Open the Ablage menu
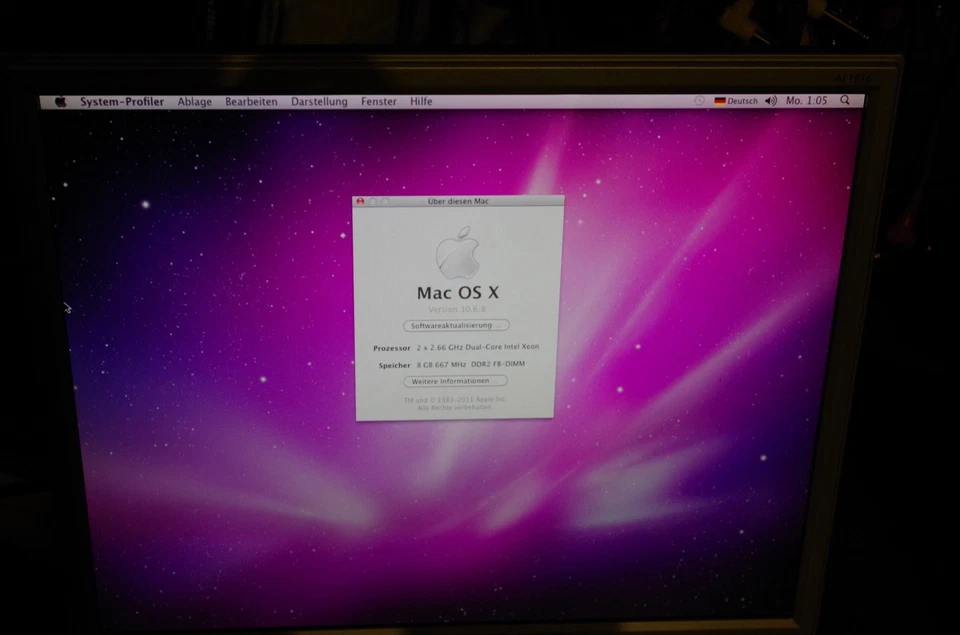 194,101
